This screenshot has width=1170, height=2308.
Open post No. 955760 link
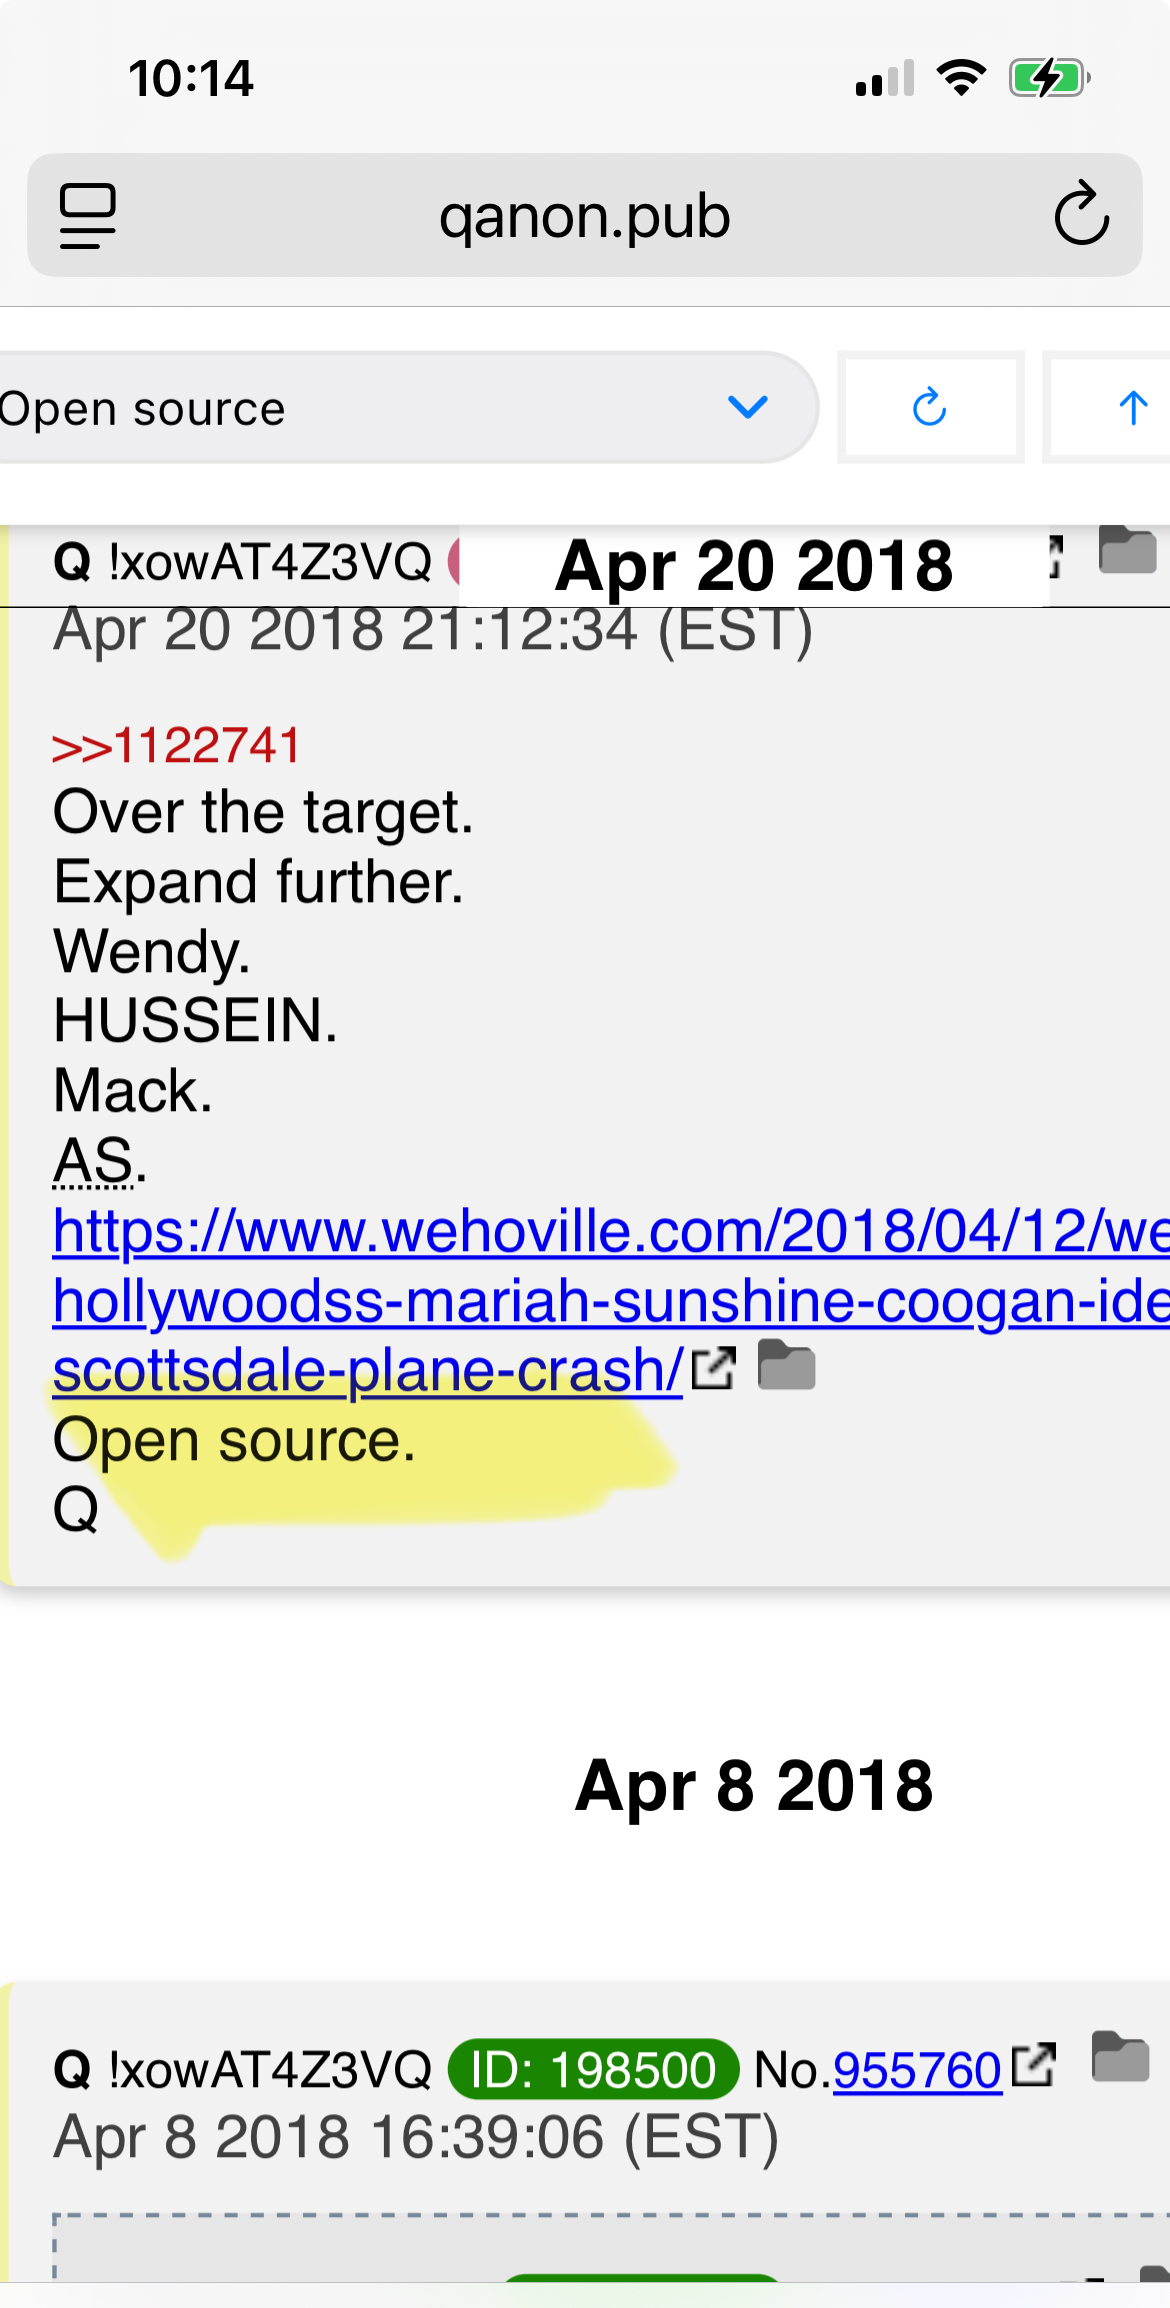(917, 2069)
